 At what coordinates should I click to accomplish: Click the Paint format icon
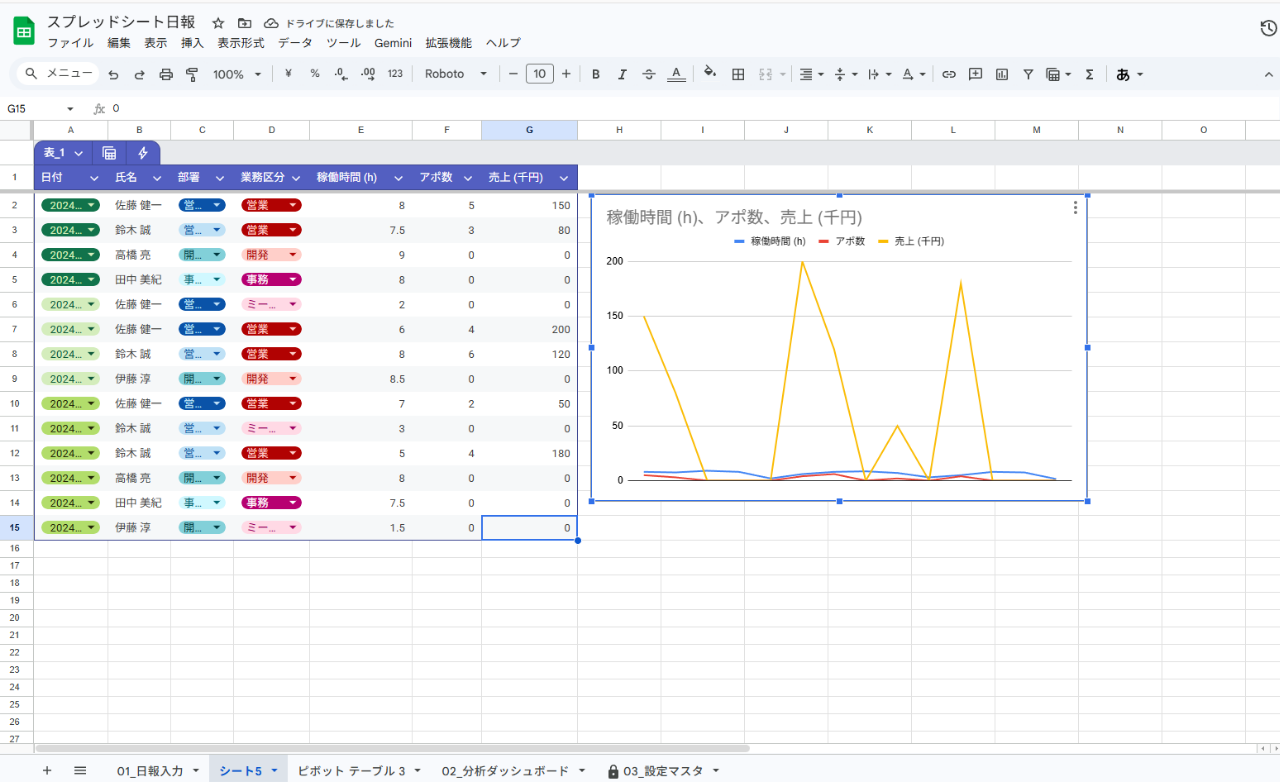coord(192,73)
